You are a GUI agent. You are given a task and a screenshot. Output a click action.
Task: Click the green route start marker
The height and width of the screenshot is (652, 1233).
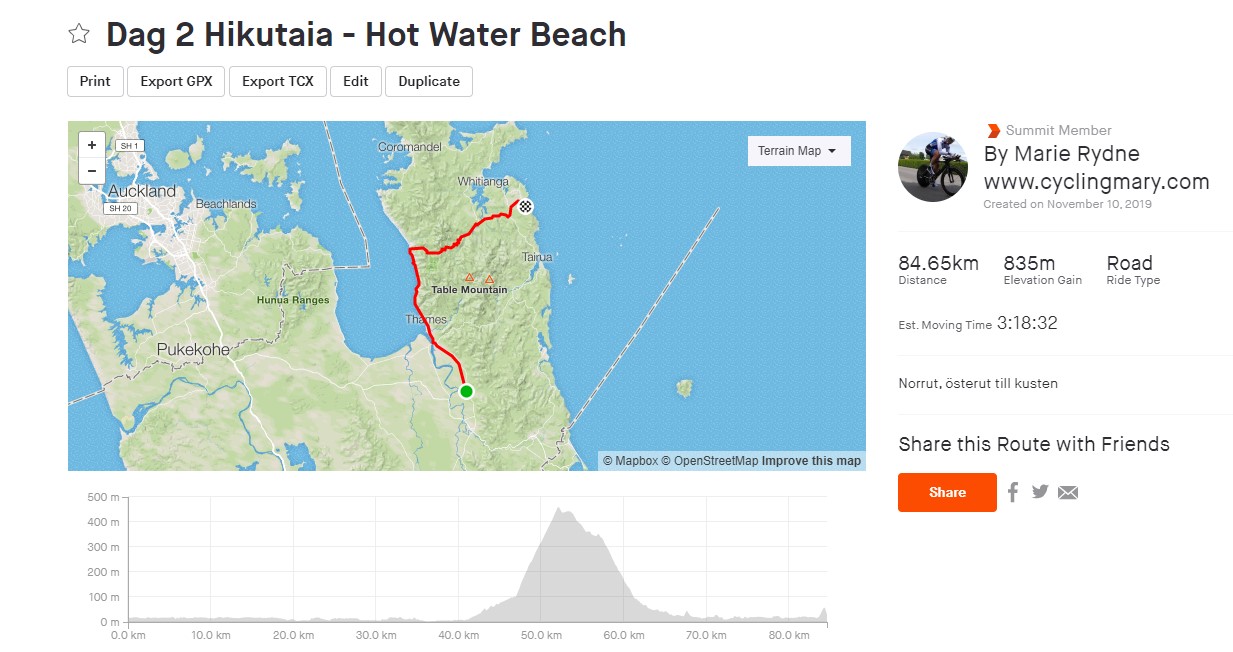click(465, 391)
